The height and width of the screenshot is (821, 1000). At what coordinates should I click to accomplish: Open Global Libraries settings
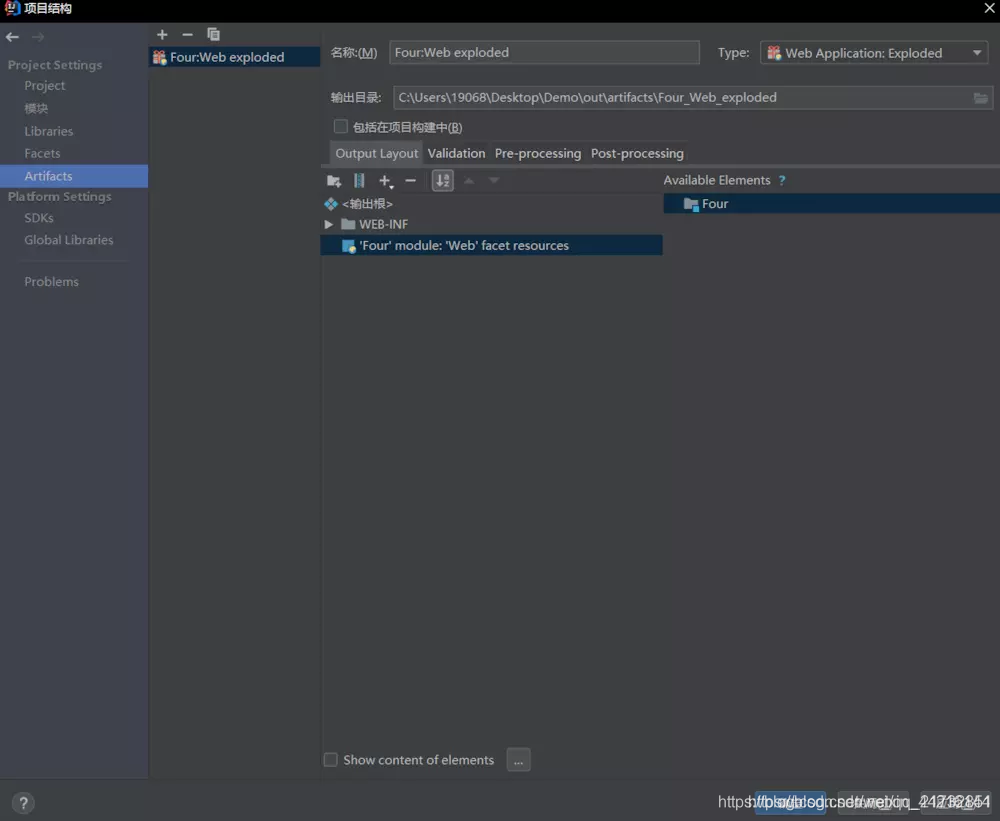tap(69, 240)
